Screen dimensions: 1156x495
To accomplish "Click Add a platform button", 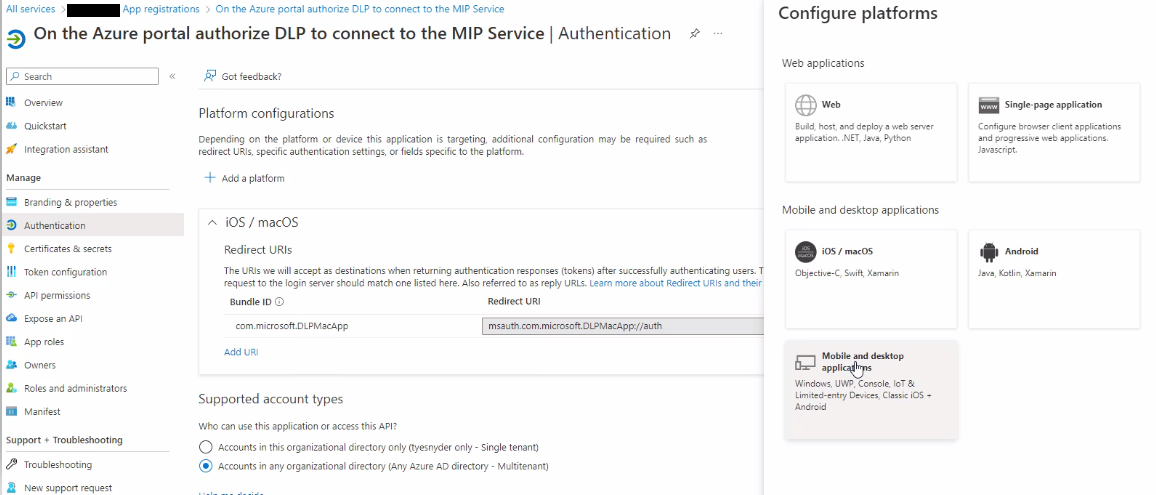I will (244, 178).
